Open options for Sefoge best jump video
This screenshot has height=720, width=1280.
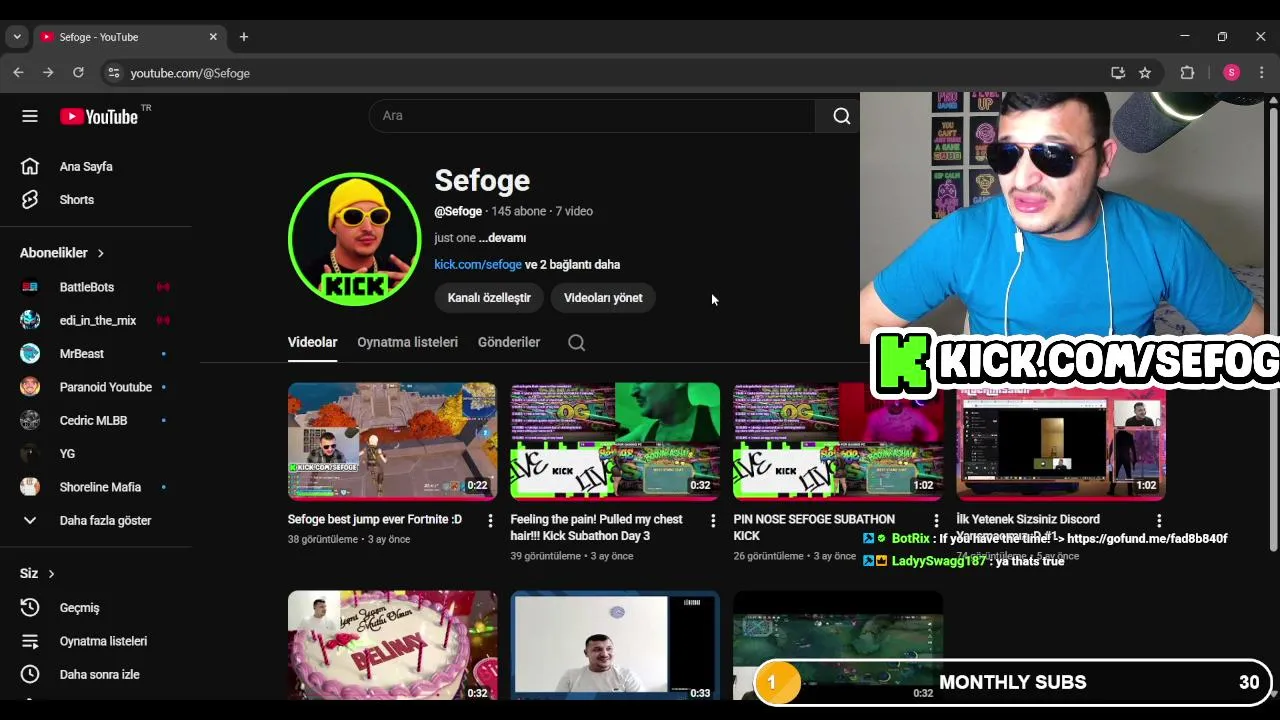[490, 521]
